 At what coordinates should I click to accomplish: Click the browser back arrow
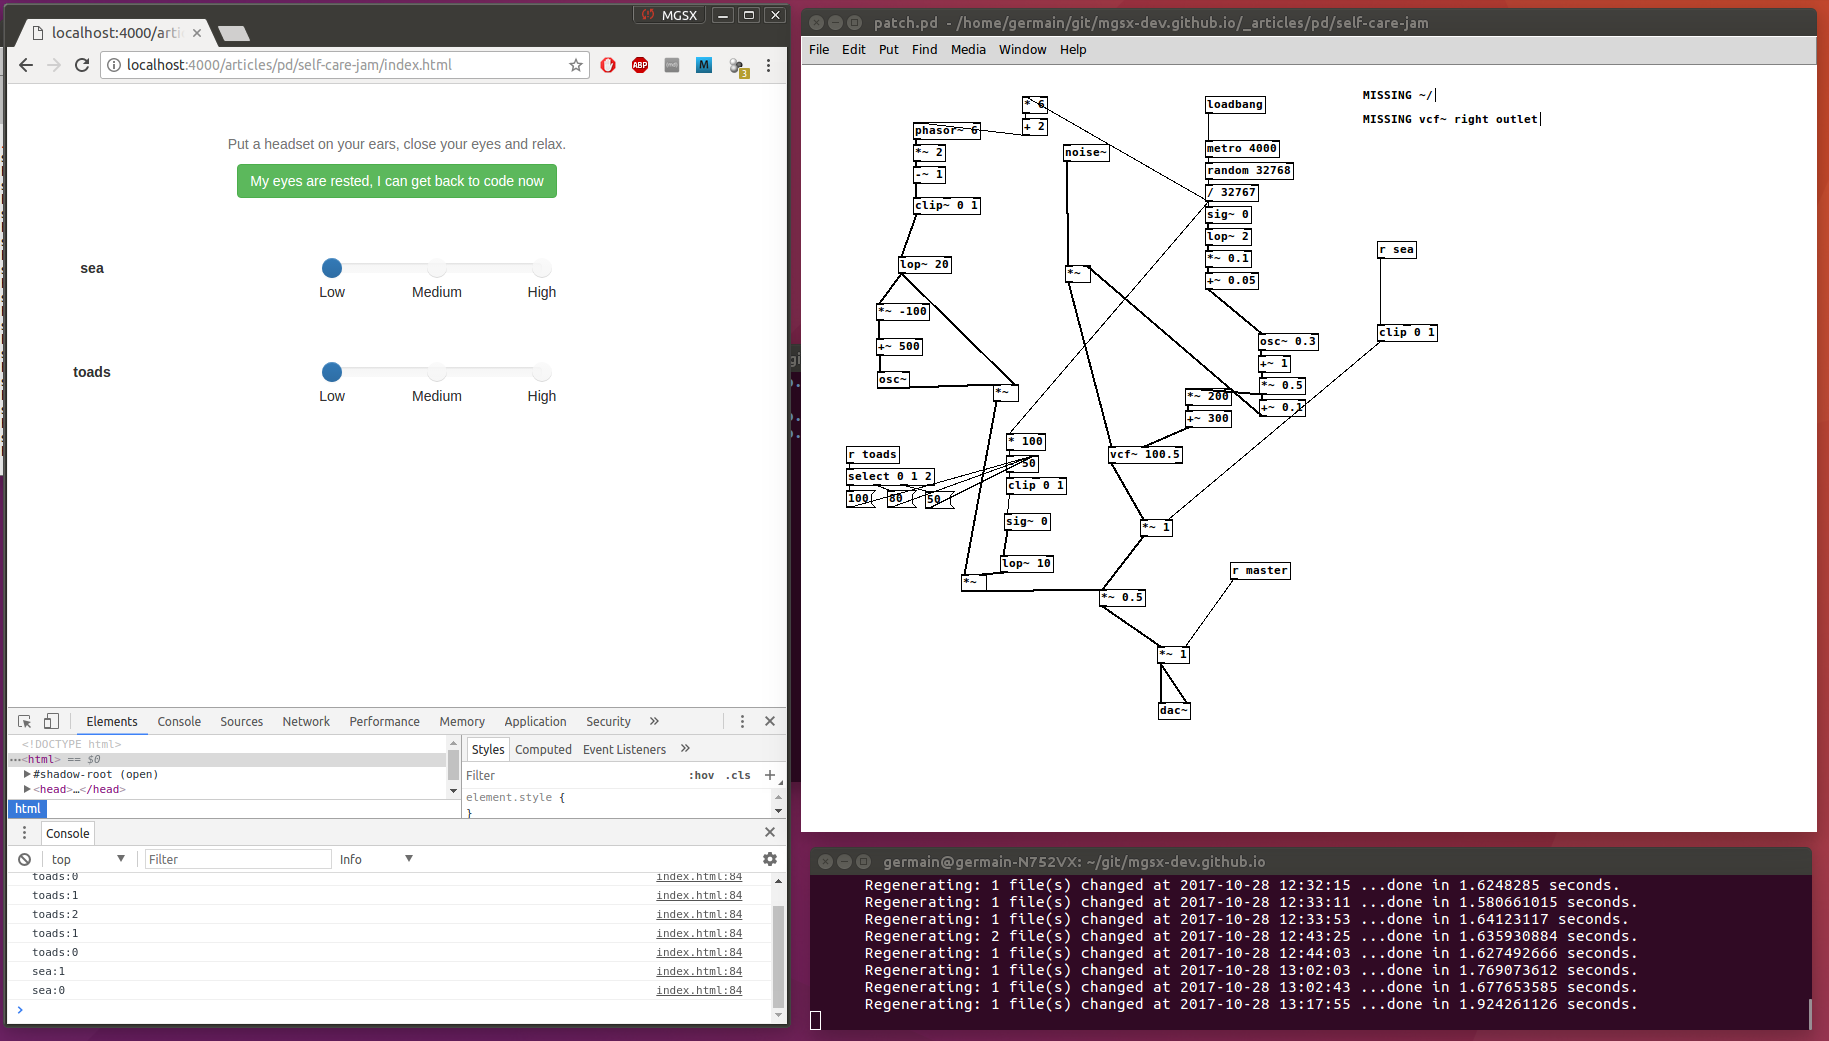[x=26, y=65]
